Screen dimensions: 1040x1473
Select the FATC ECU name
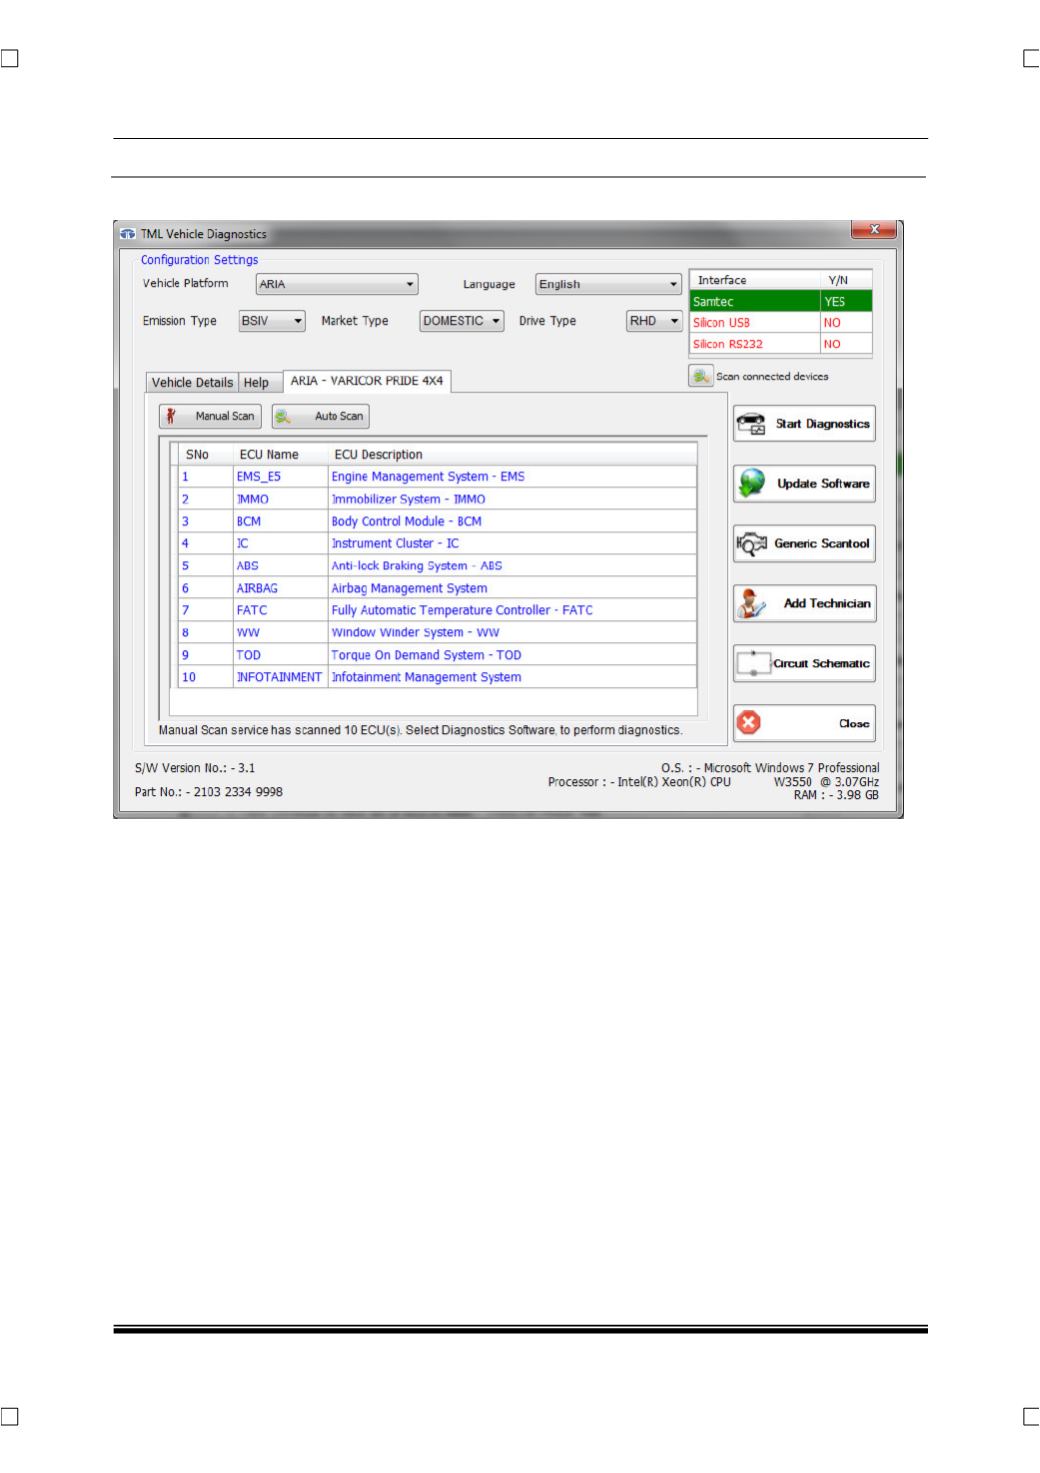point(252,610)
